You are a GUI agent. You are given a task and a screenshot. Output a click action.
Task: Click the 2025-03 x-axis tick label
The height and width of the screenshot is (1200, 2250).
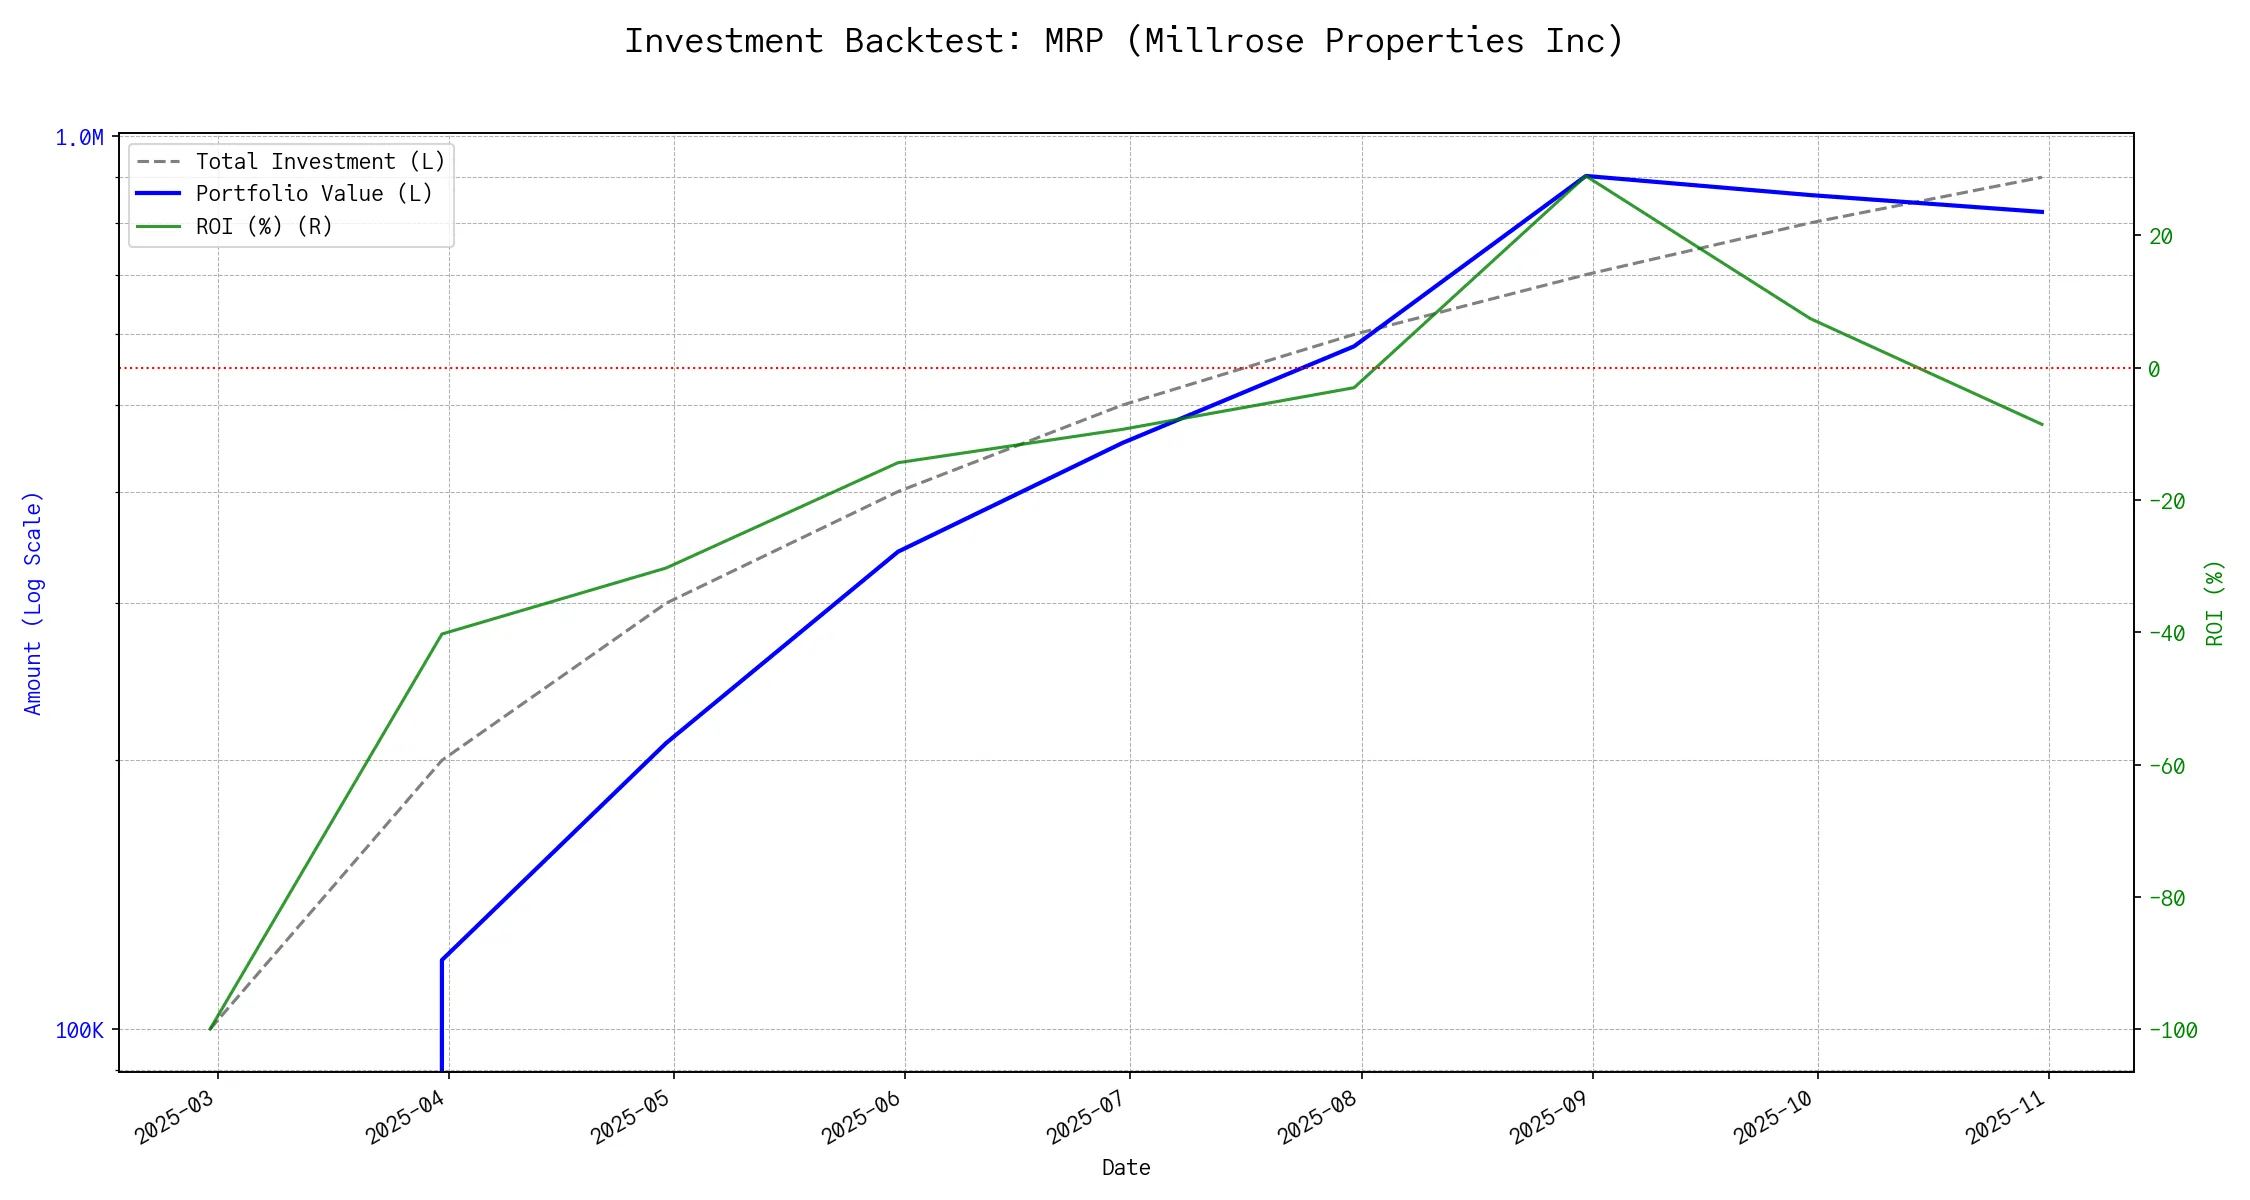click(175, 1120)
